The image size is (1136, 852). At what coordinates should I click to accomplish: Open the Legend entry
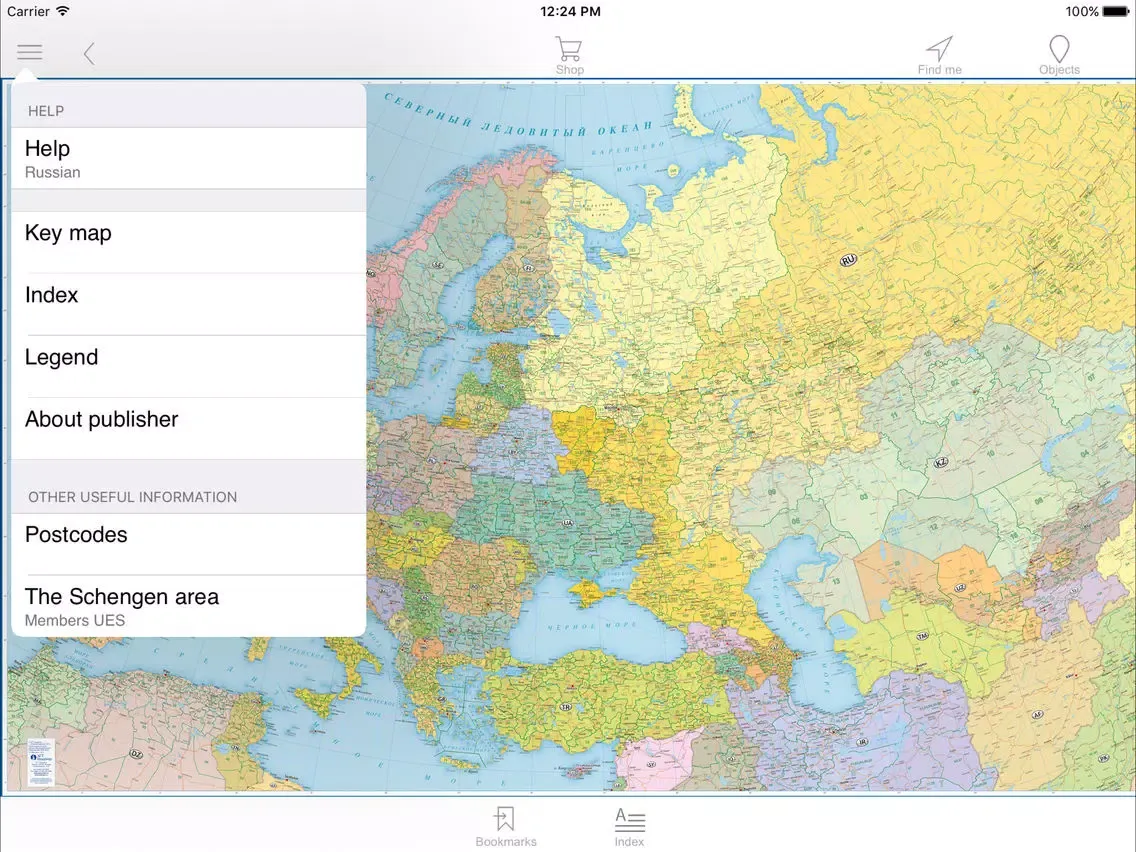[x=188, y=367]
